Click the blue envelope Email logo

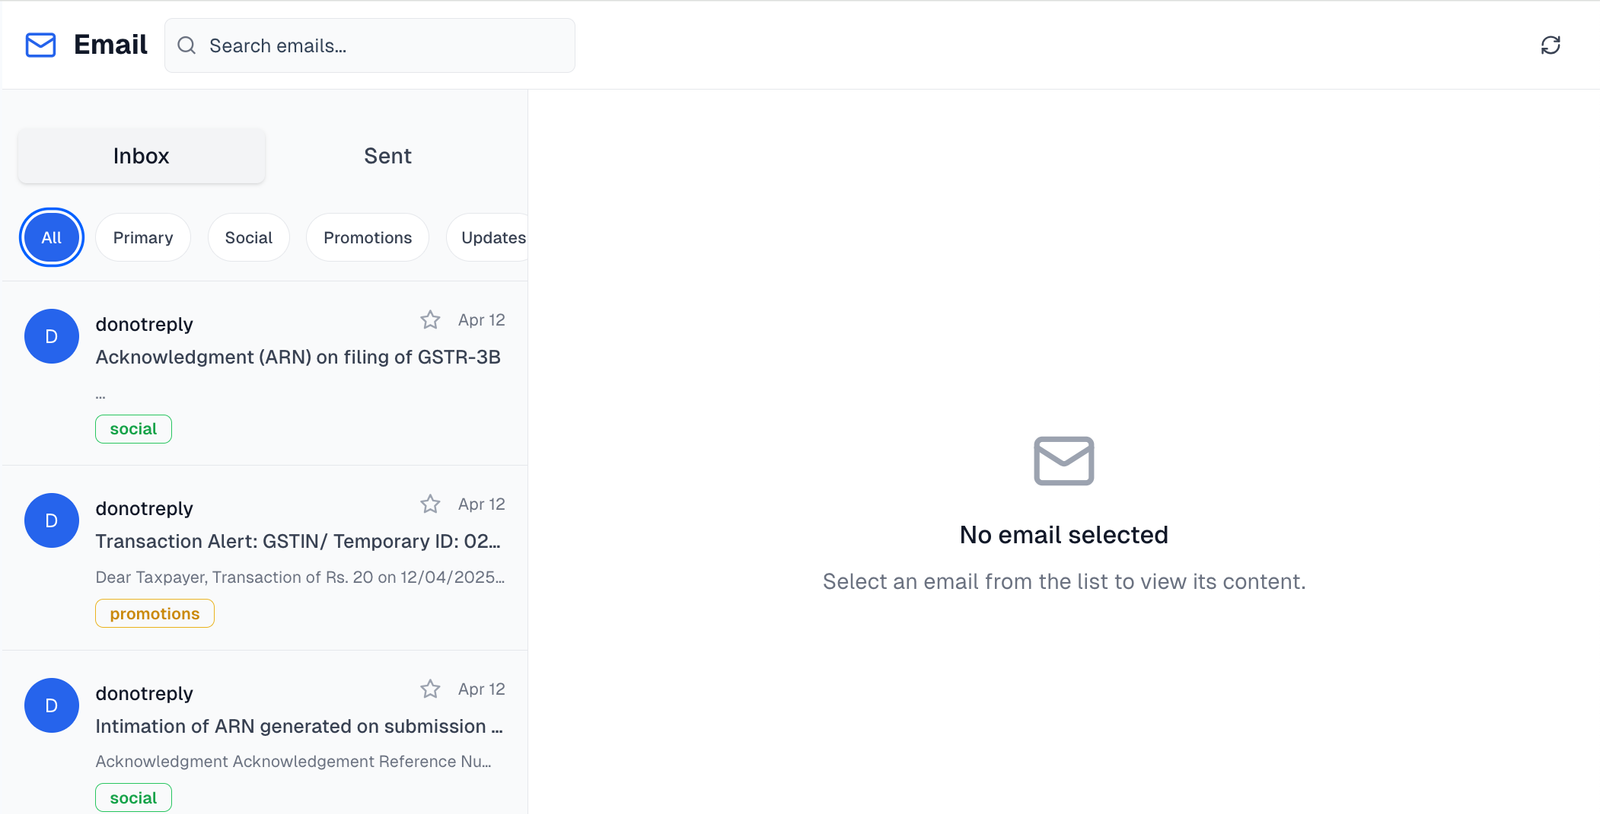41,45
